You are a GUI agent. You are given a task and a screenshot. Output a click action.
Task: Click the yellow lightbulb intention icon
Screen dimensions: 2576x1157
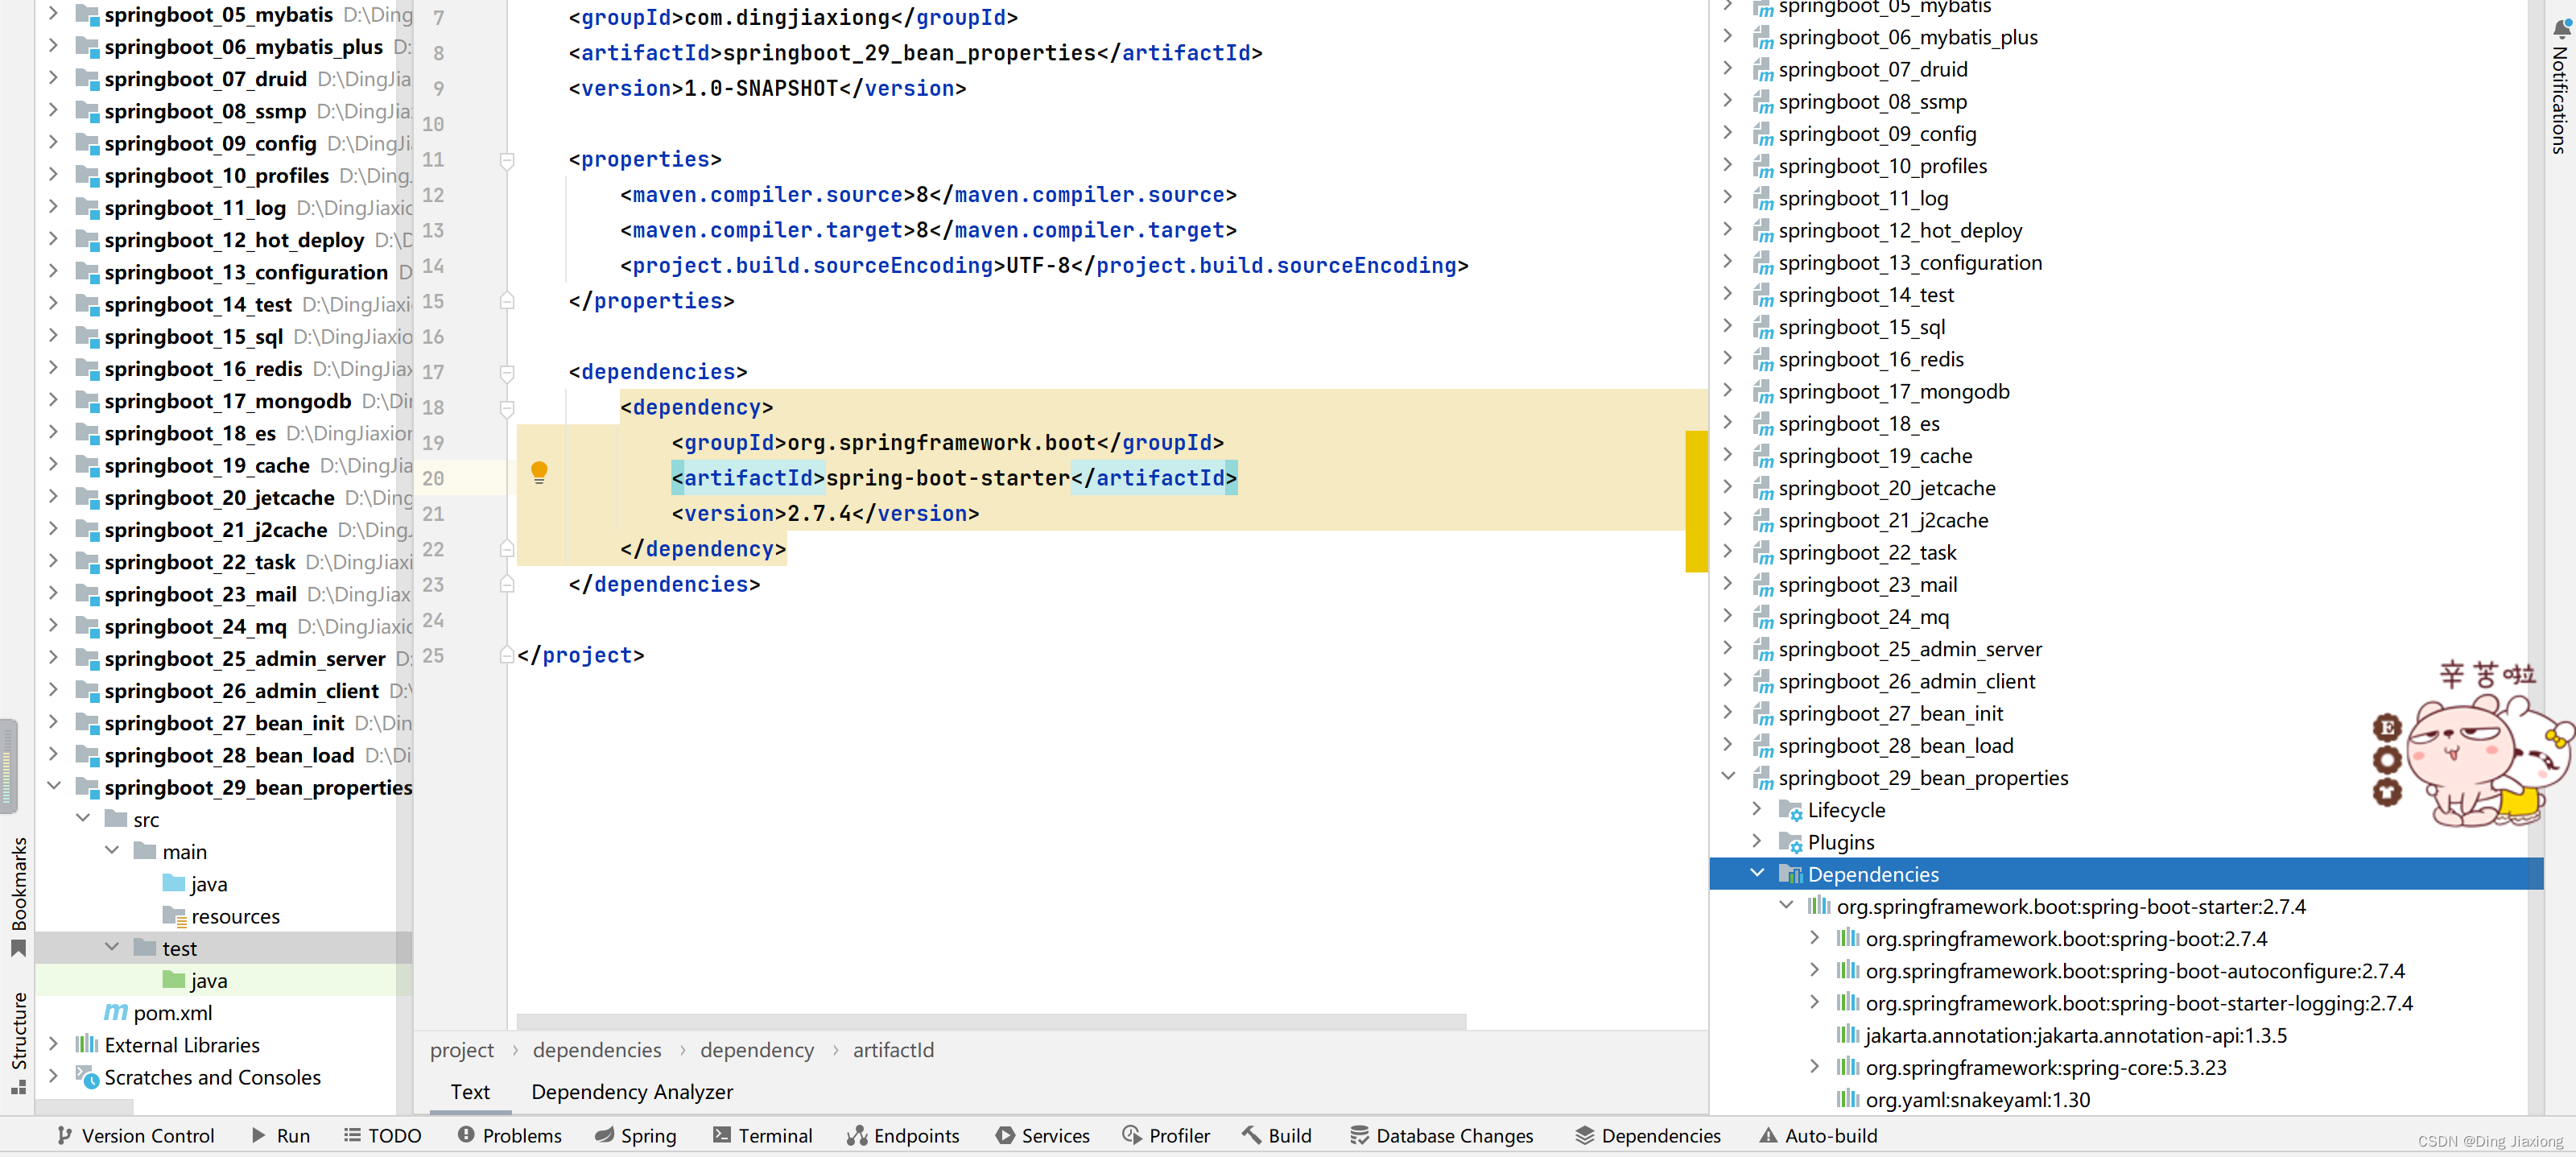539,471
